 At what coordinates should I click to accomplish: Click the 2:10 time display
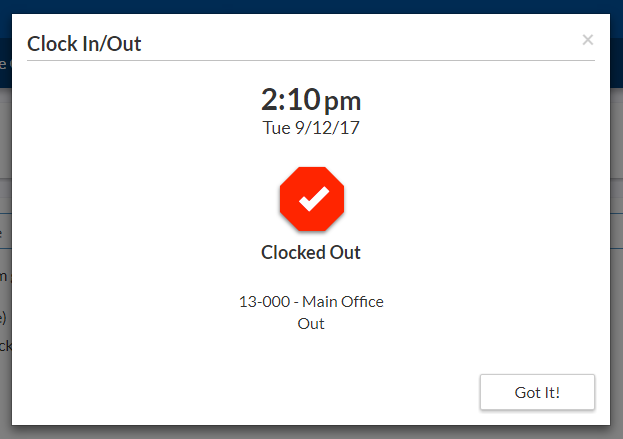coord(290,99)
